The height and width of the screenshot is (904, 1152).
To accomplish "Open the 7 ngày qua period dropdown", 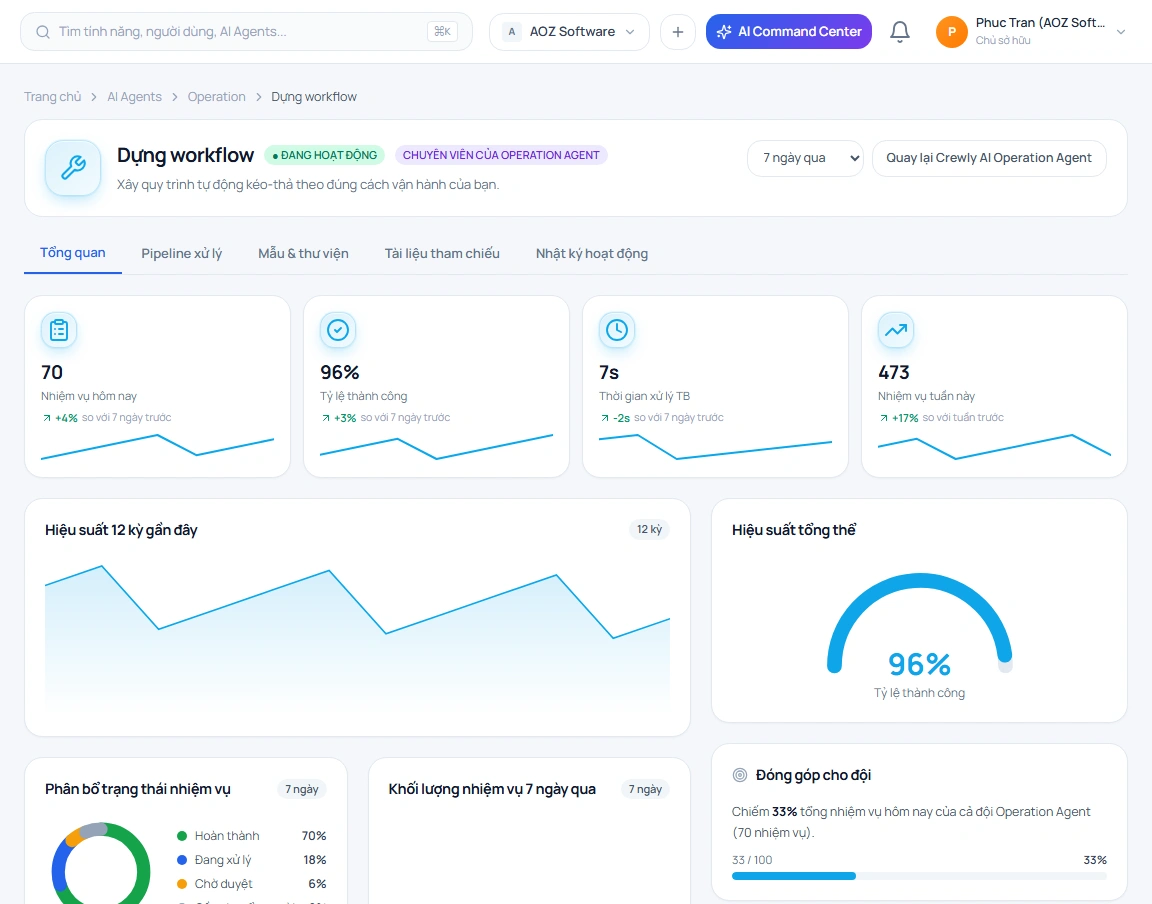I will pos(804,158).
